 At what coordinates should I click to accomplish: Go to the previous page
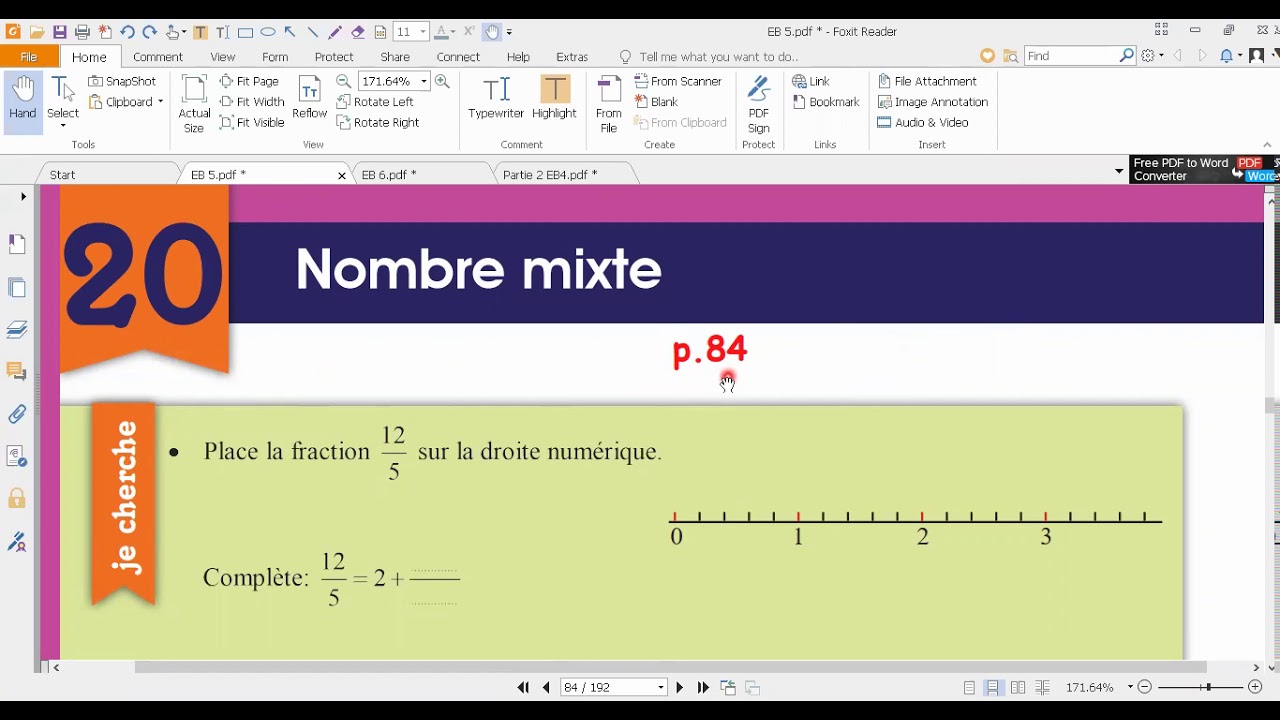(546, 687)
